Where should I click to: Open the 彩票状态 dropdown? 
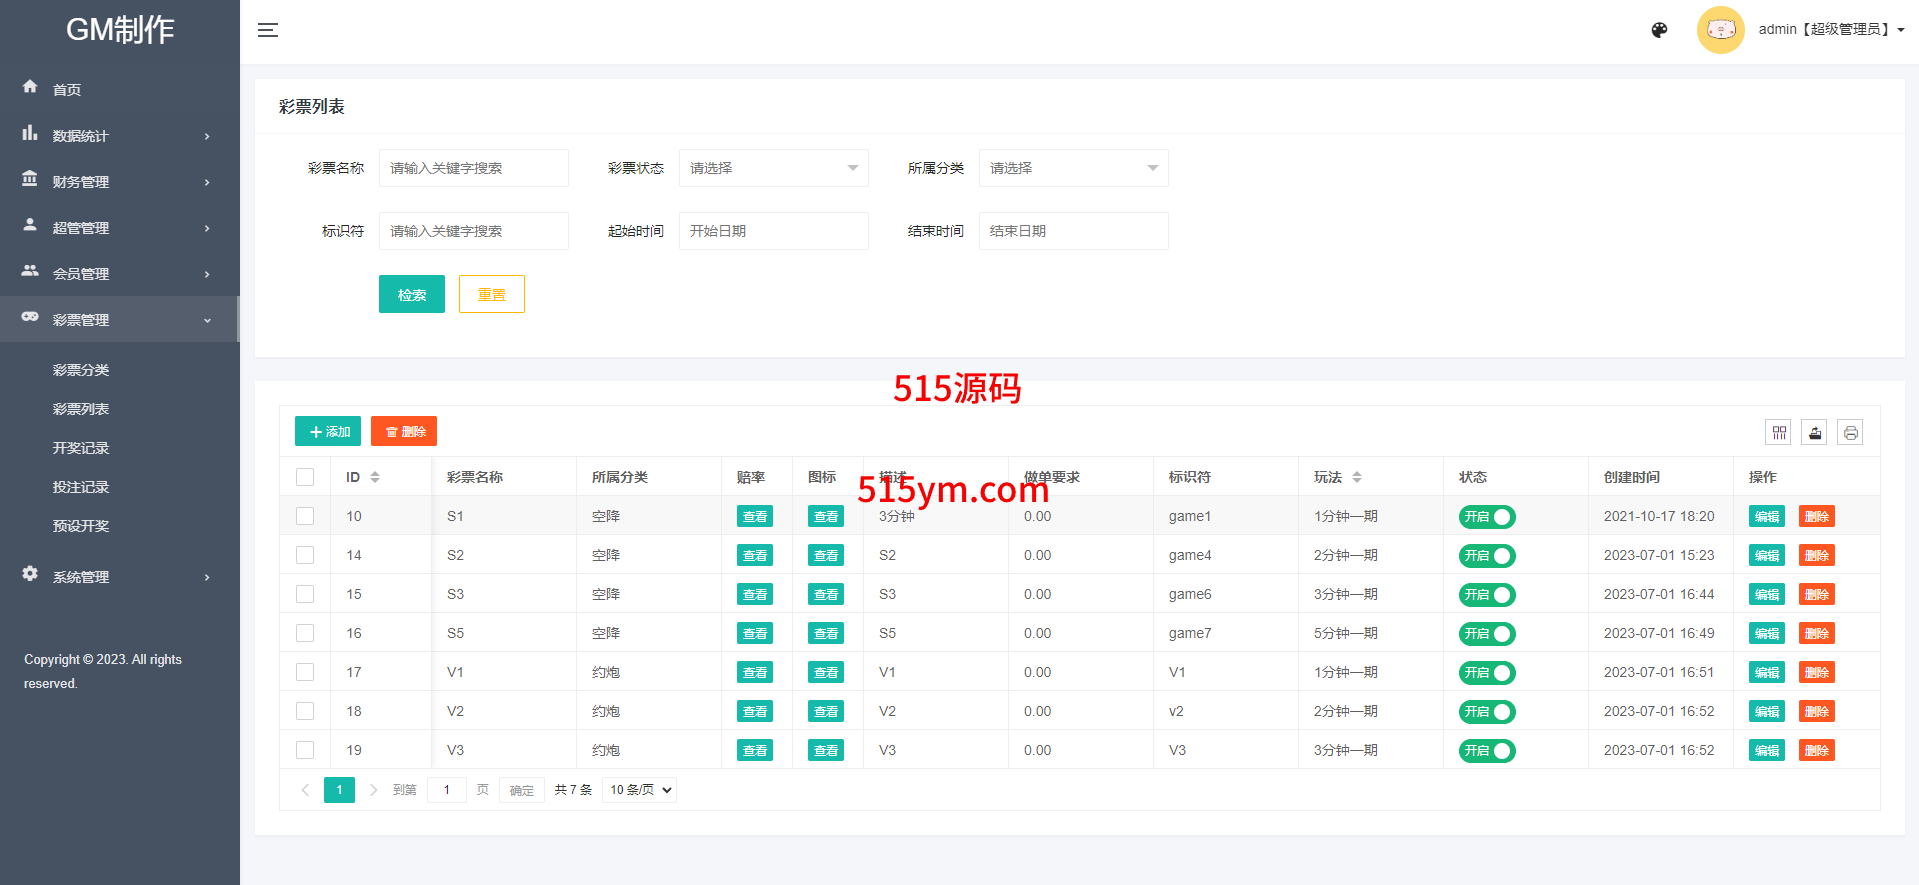(x=773, y=168)
